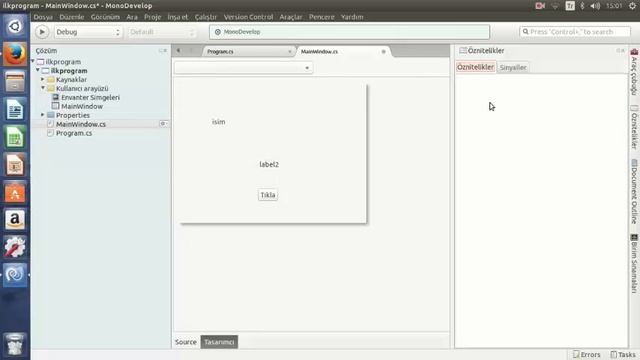Switch to Source view
640x360 pixels.
pyautogui.click(x=186, y=342)
